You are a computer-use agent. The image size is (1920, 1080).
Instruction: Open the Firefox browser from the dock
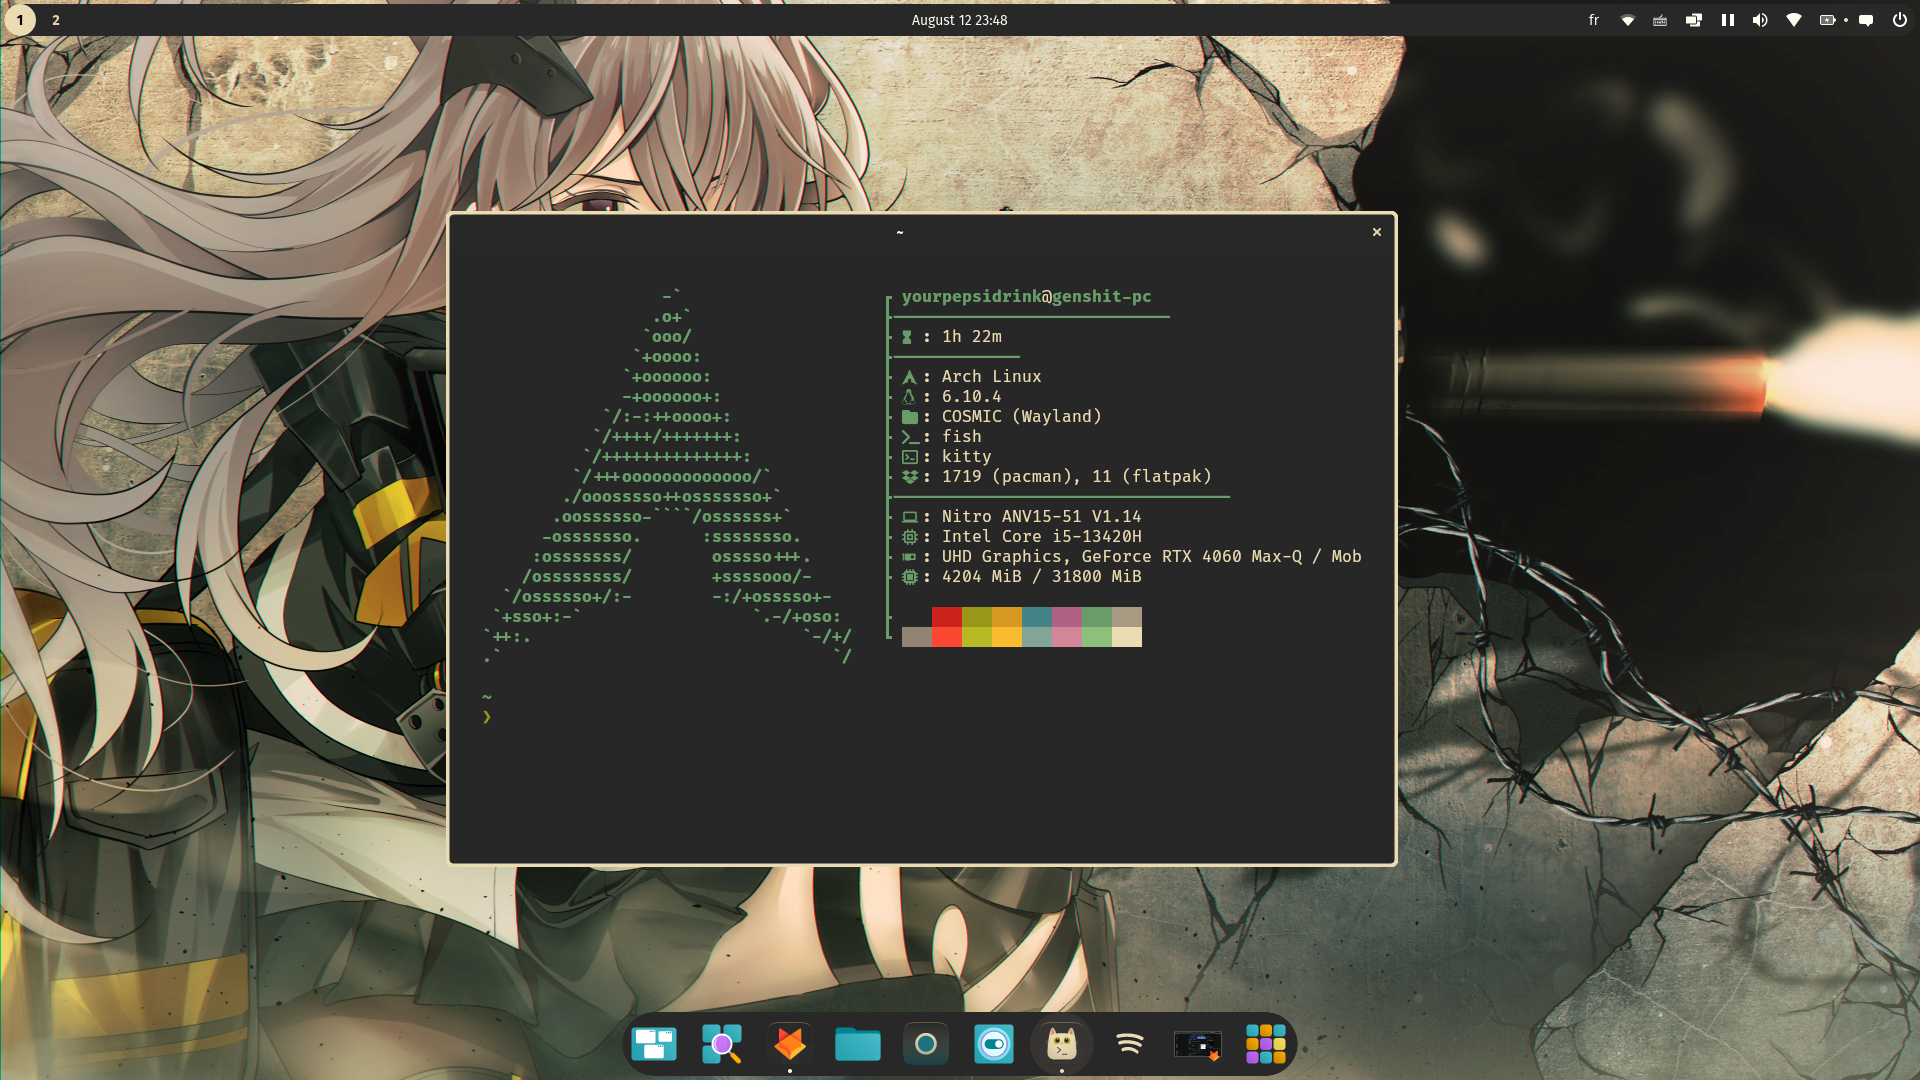pos(790,1045)
